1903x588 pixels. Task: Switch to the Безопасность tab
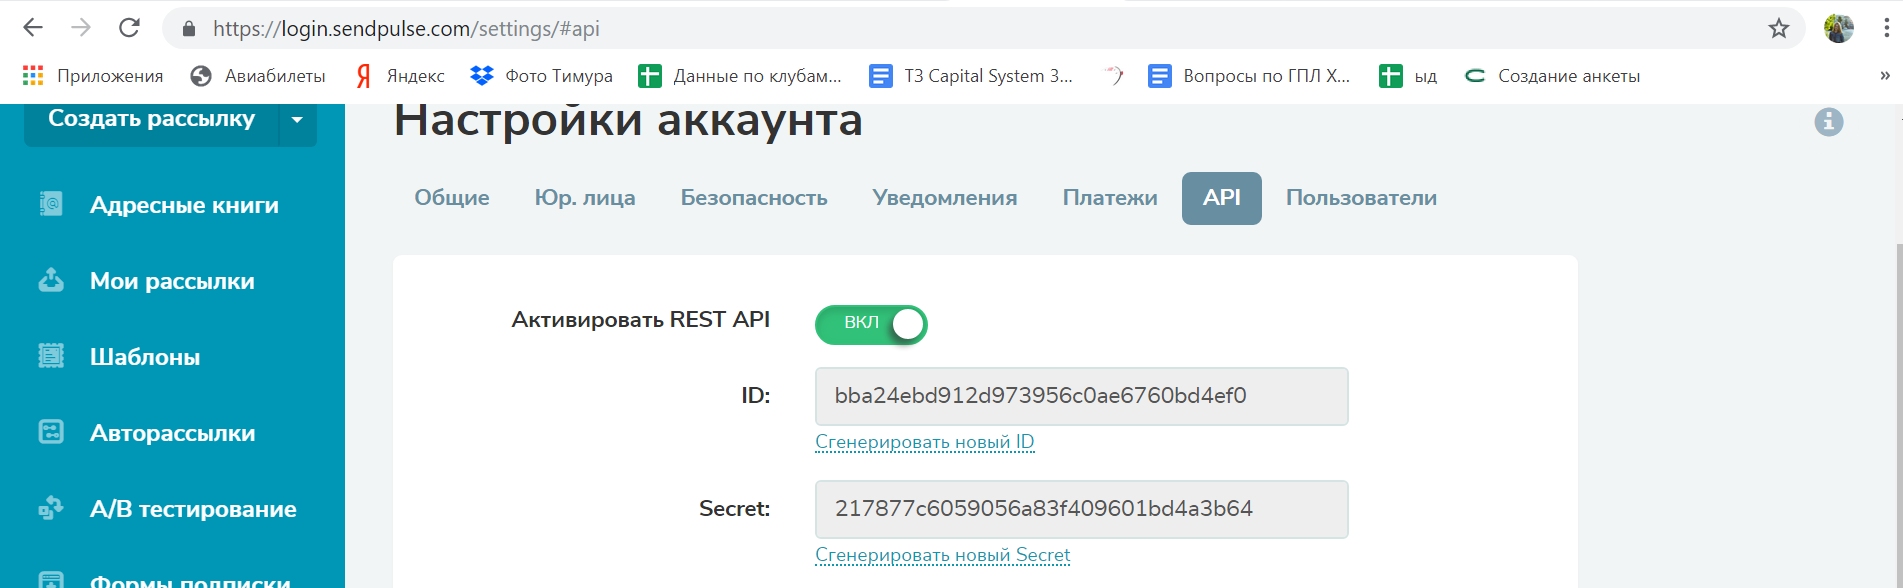(754, 198)
